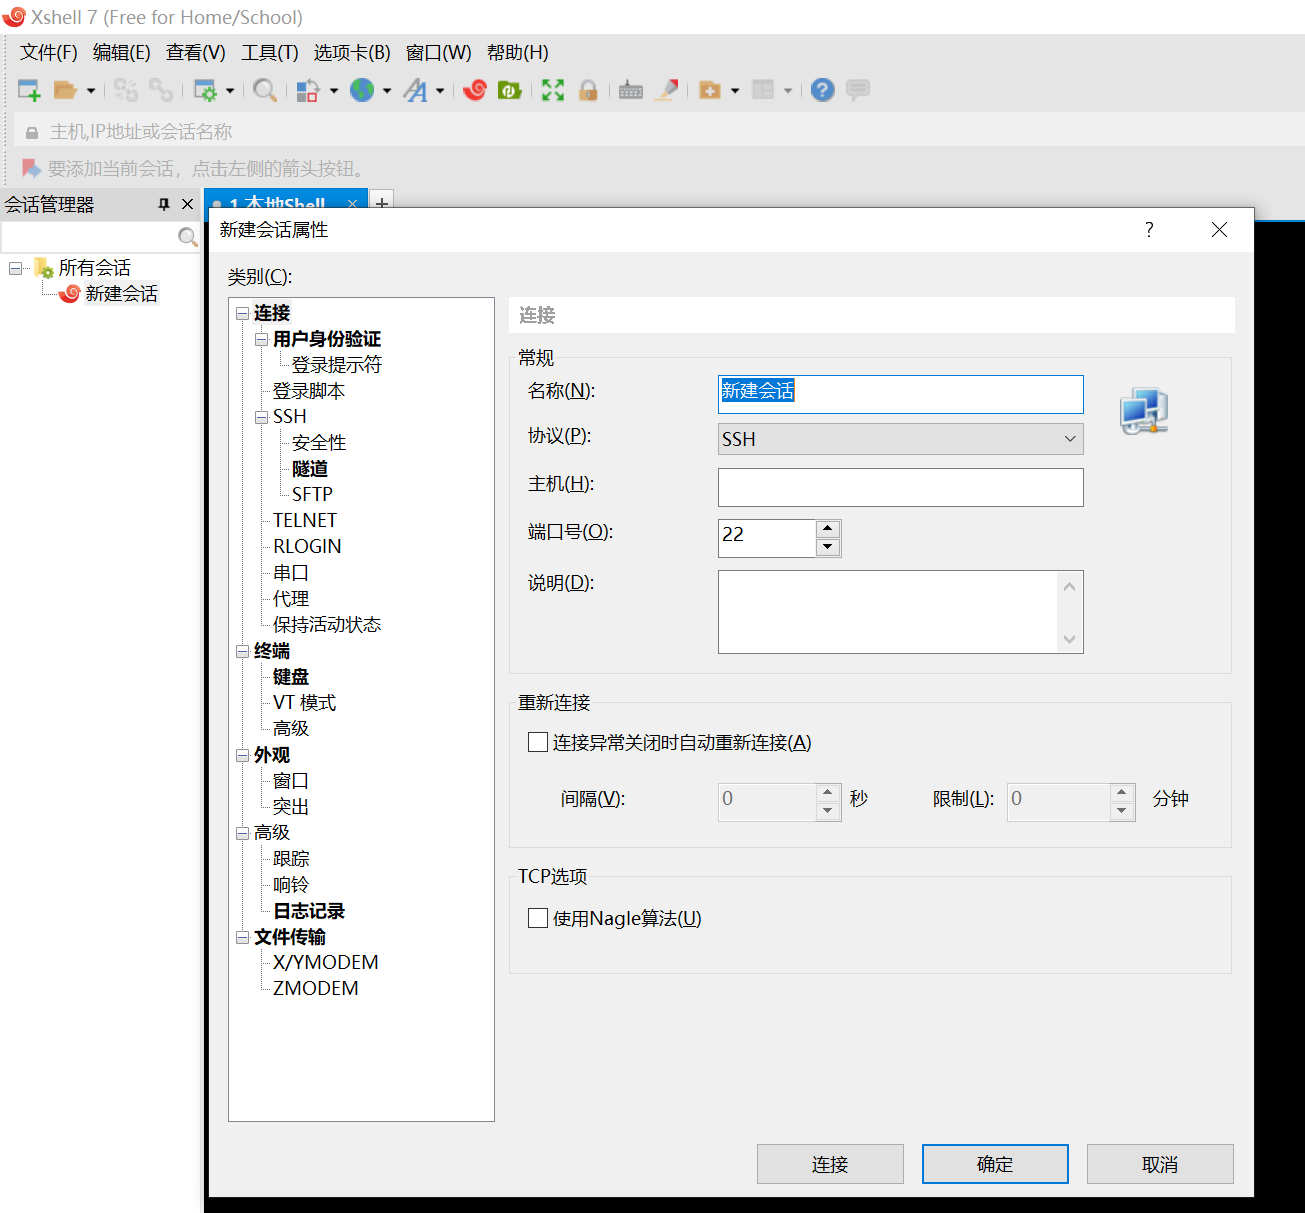Click the session Properties gear icon
1305x1213 pixels.
pyautogui.click(x=205, y=90)
